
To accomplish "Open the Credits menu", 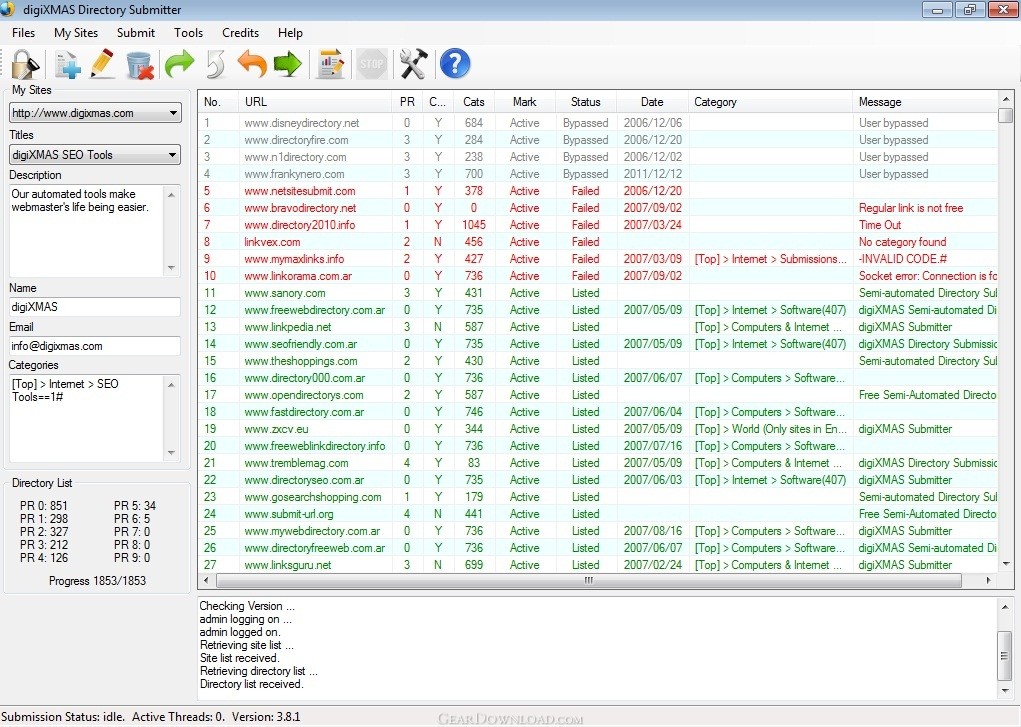I will [240, 33].
